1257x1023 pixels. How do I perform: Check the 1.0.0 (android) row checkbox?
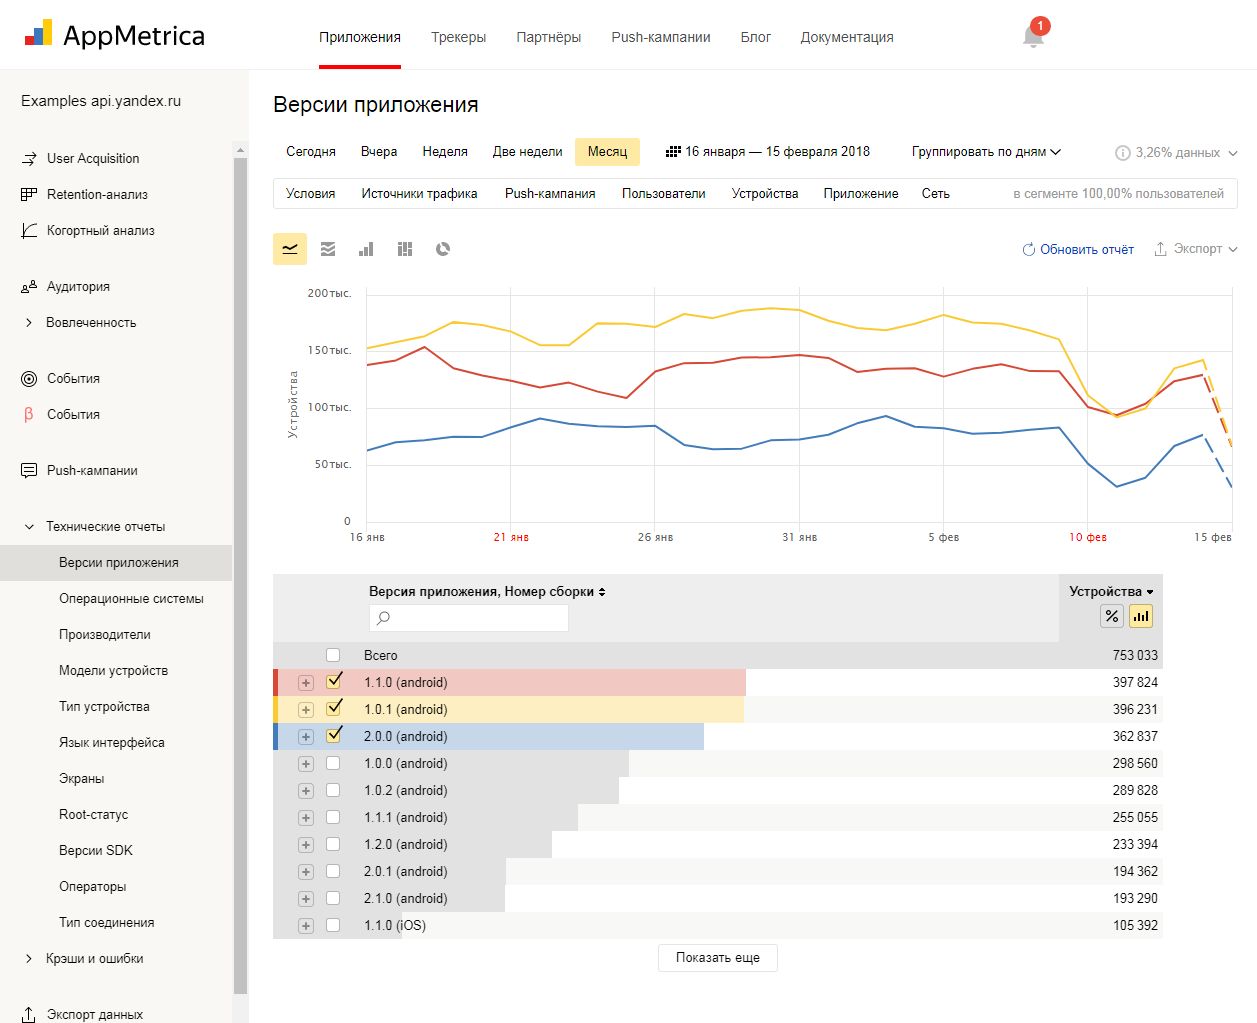click(333, 763)
